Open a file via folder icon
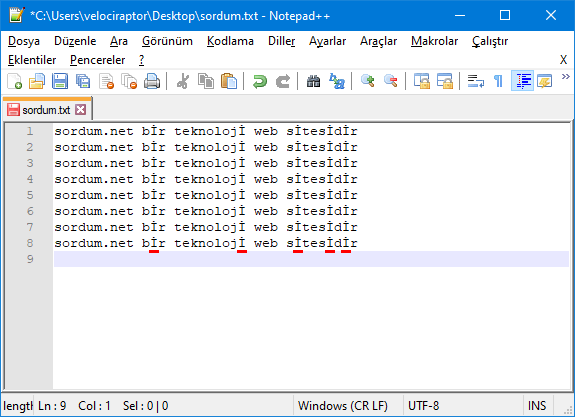This screenshot has height=417, width=575. point(37,81)
